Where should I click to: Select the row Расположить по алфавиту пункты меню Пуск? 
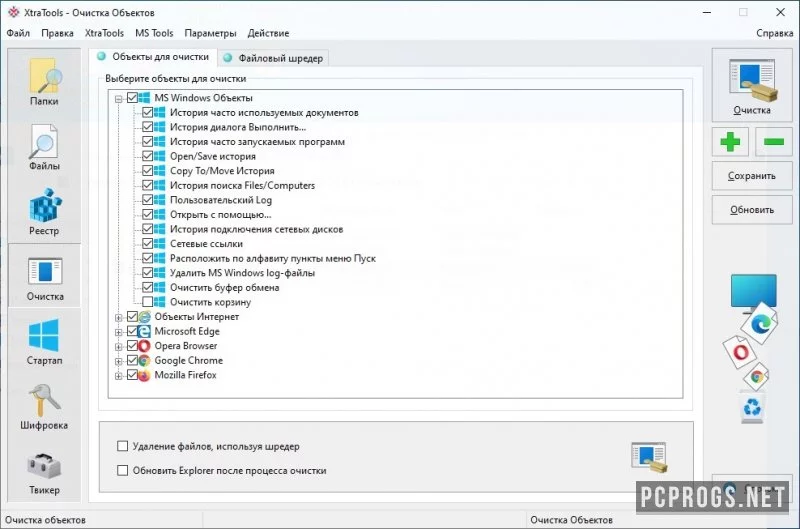(273, 259)
